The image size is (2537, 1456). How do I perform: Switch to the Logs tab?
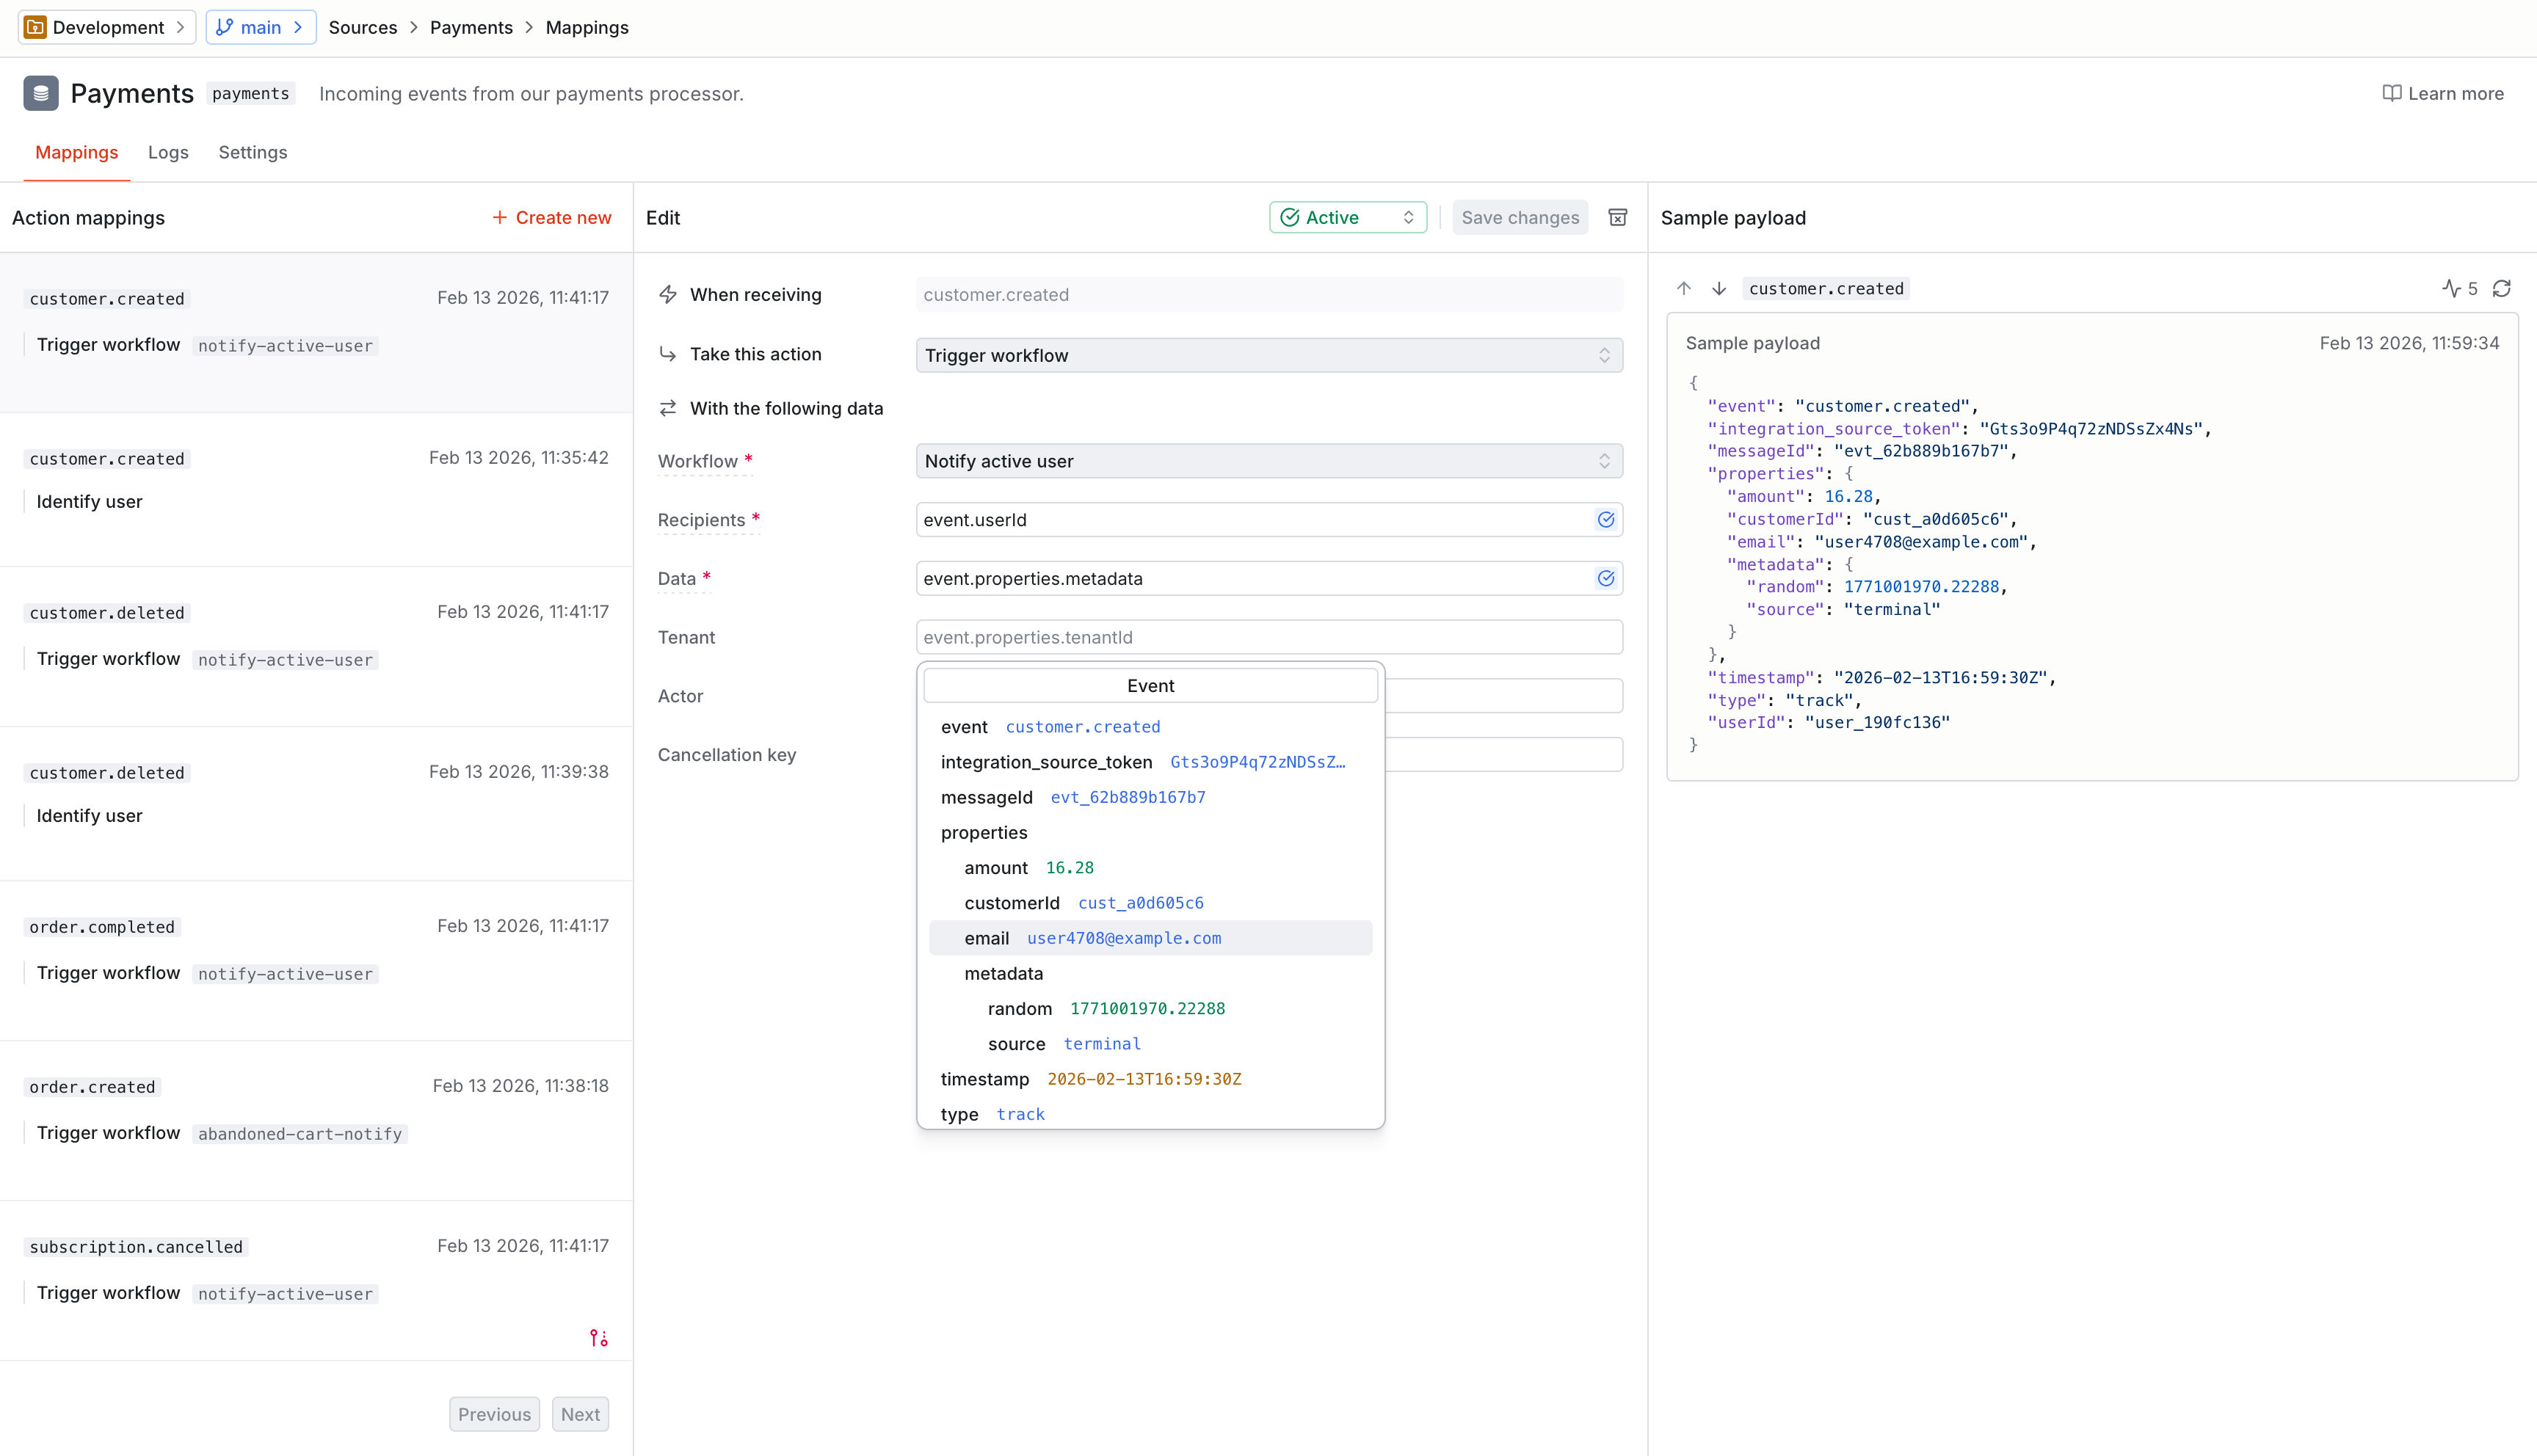coord(168,152)
